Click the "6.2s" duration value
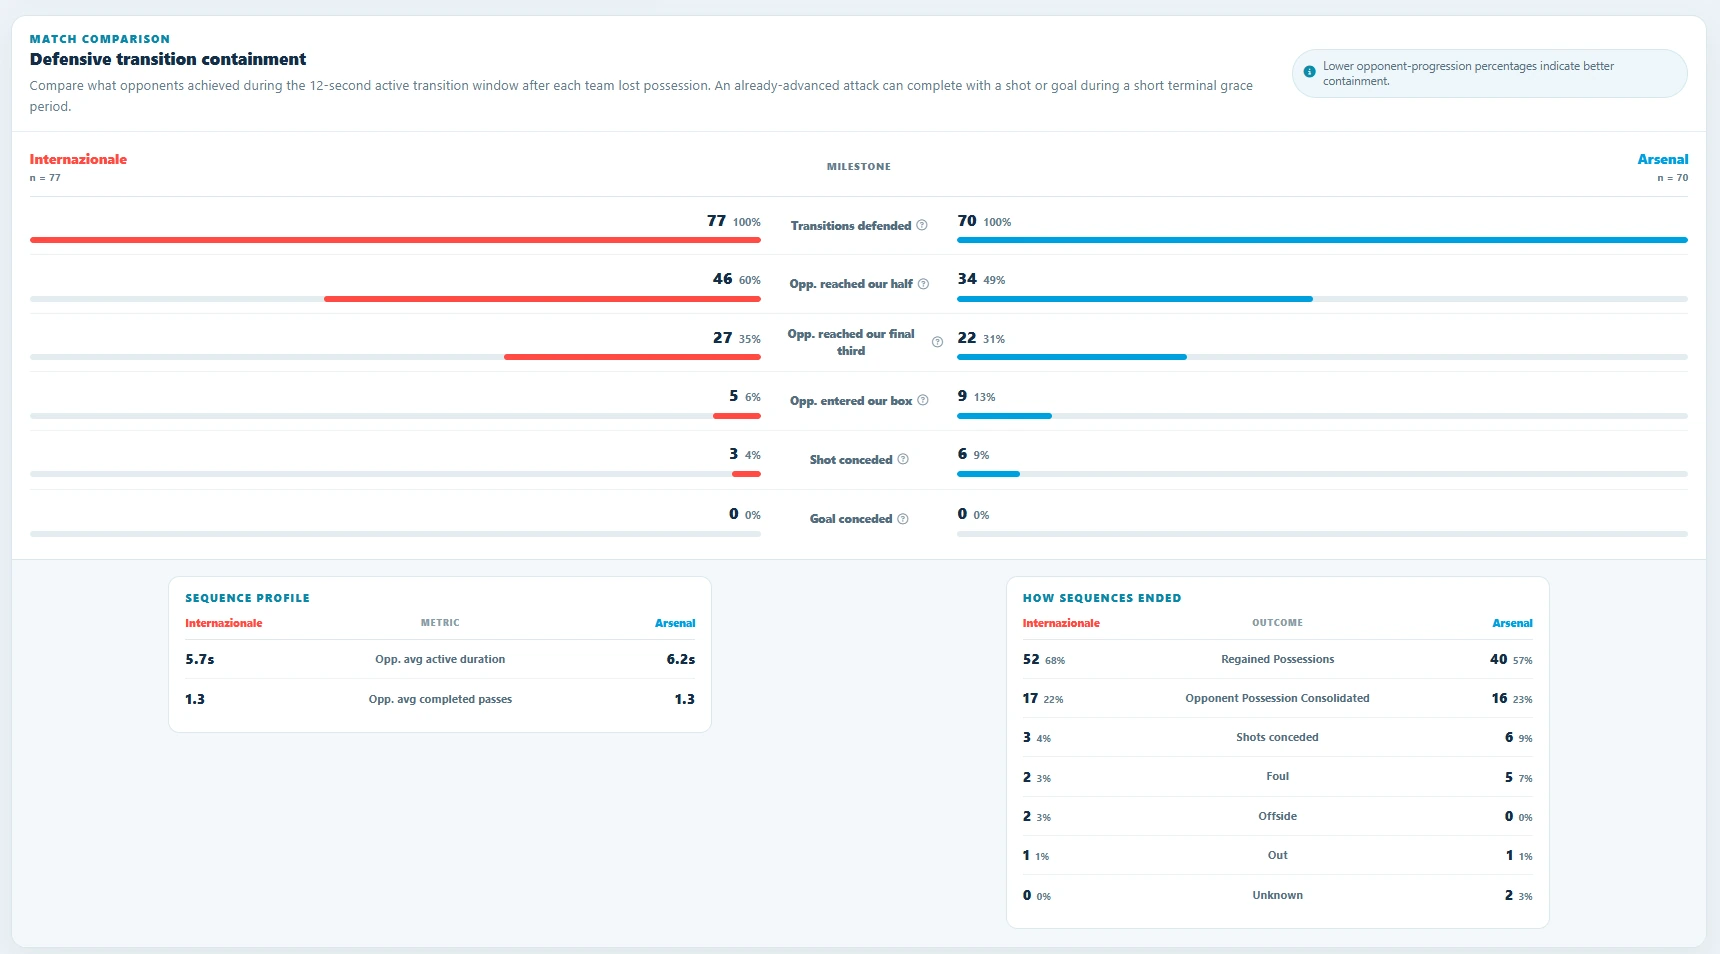The height and width of the screenshot is (954, 1720). tap(681, 660)
